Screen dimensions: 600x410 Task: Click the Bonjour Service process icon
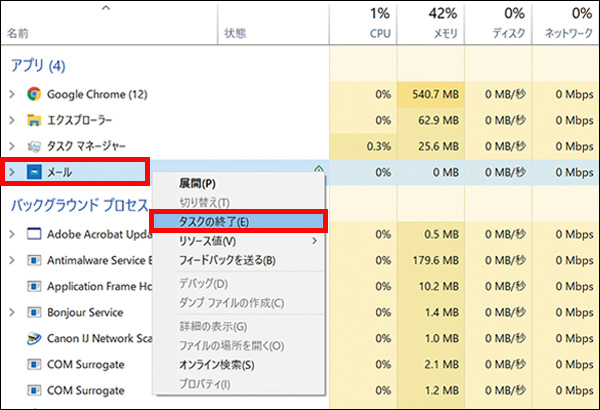[34, 312]
